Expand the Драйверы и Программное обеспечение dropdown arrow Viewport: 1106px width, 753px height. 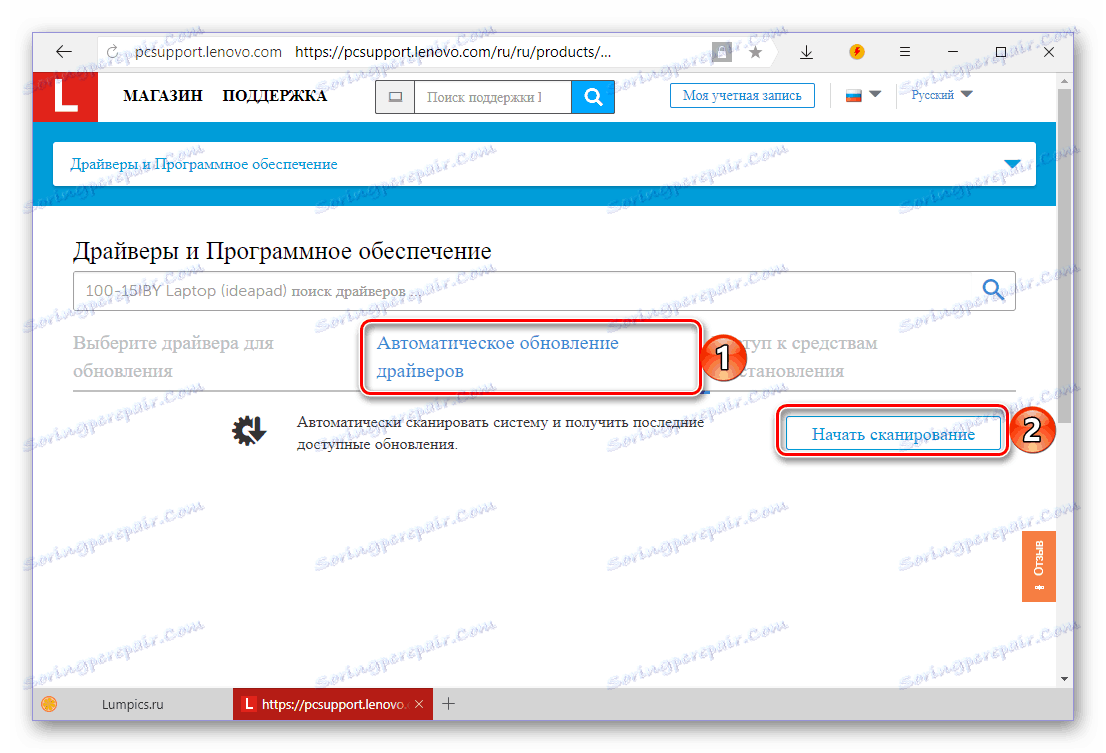1012,164
